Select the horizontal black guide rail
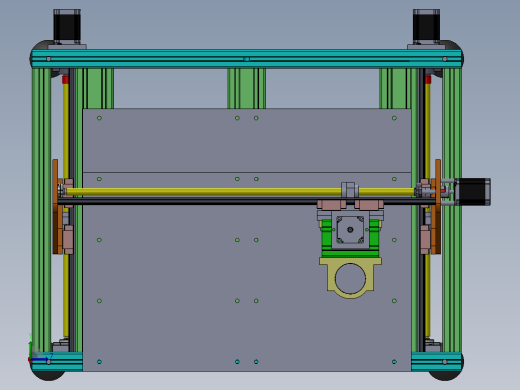Screen dimensions: 520x390 247,201
